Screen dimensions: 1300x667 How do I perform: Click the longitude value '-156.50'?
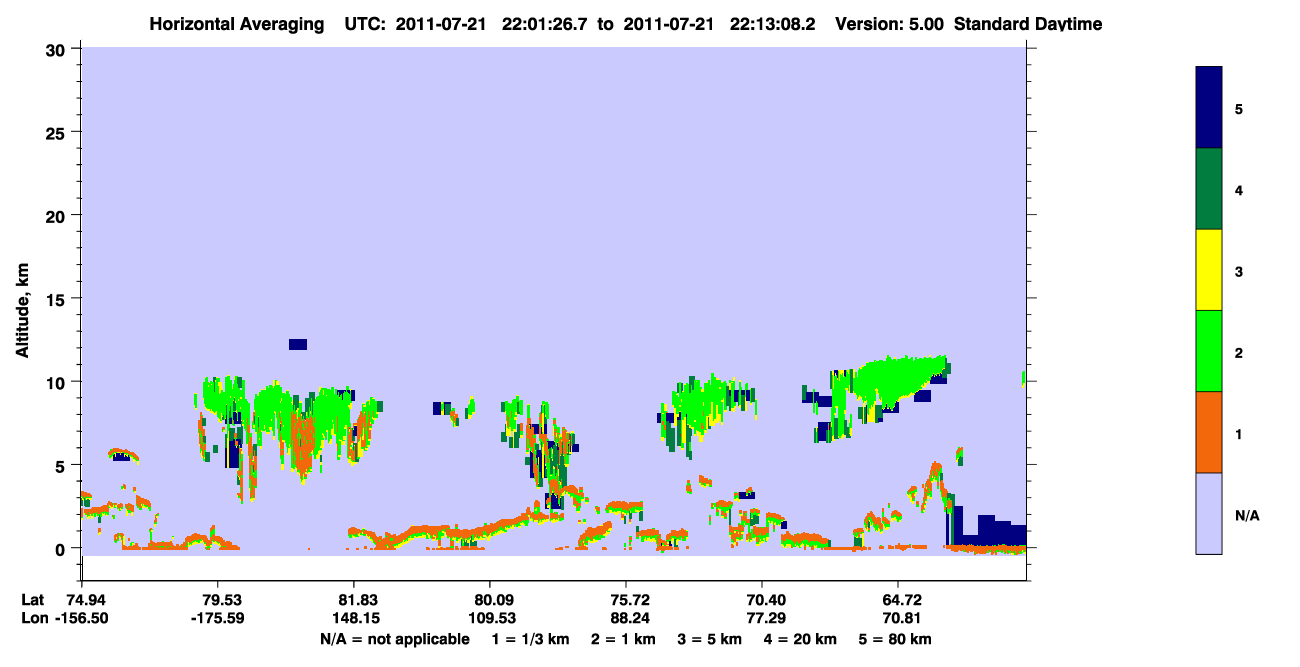[x=81, y=618]
